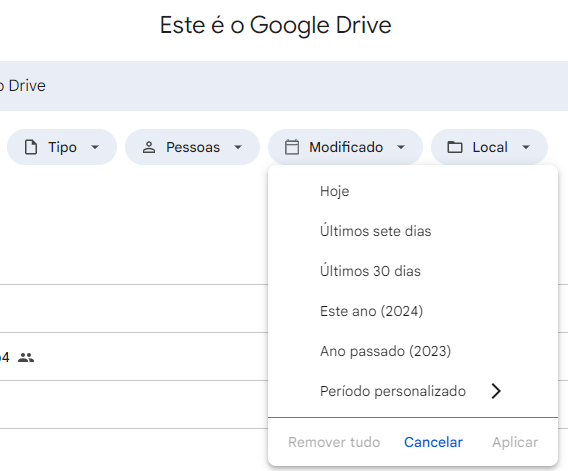
Task: Choose Últimos sete dias option
Action: click(x=413, y=231)
